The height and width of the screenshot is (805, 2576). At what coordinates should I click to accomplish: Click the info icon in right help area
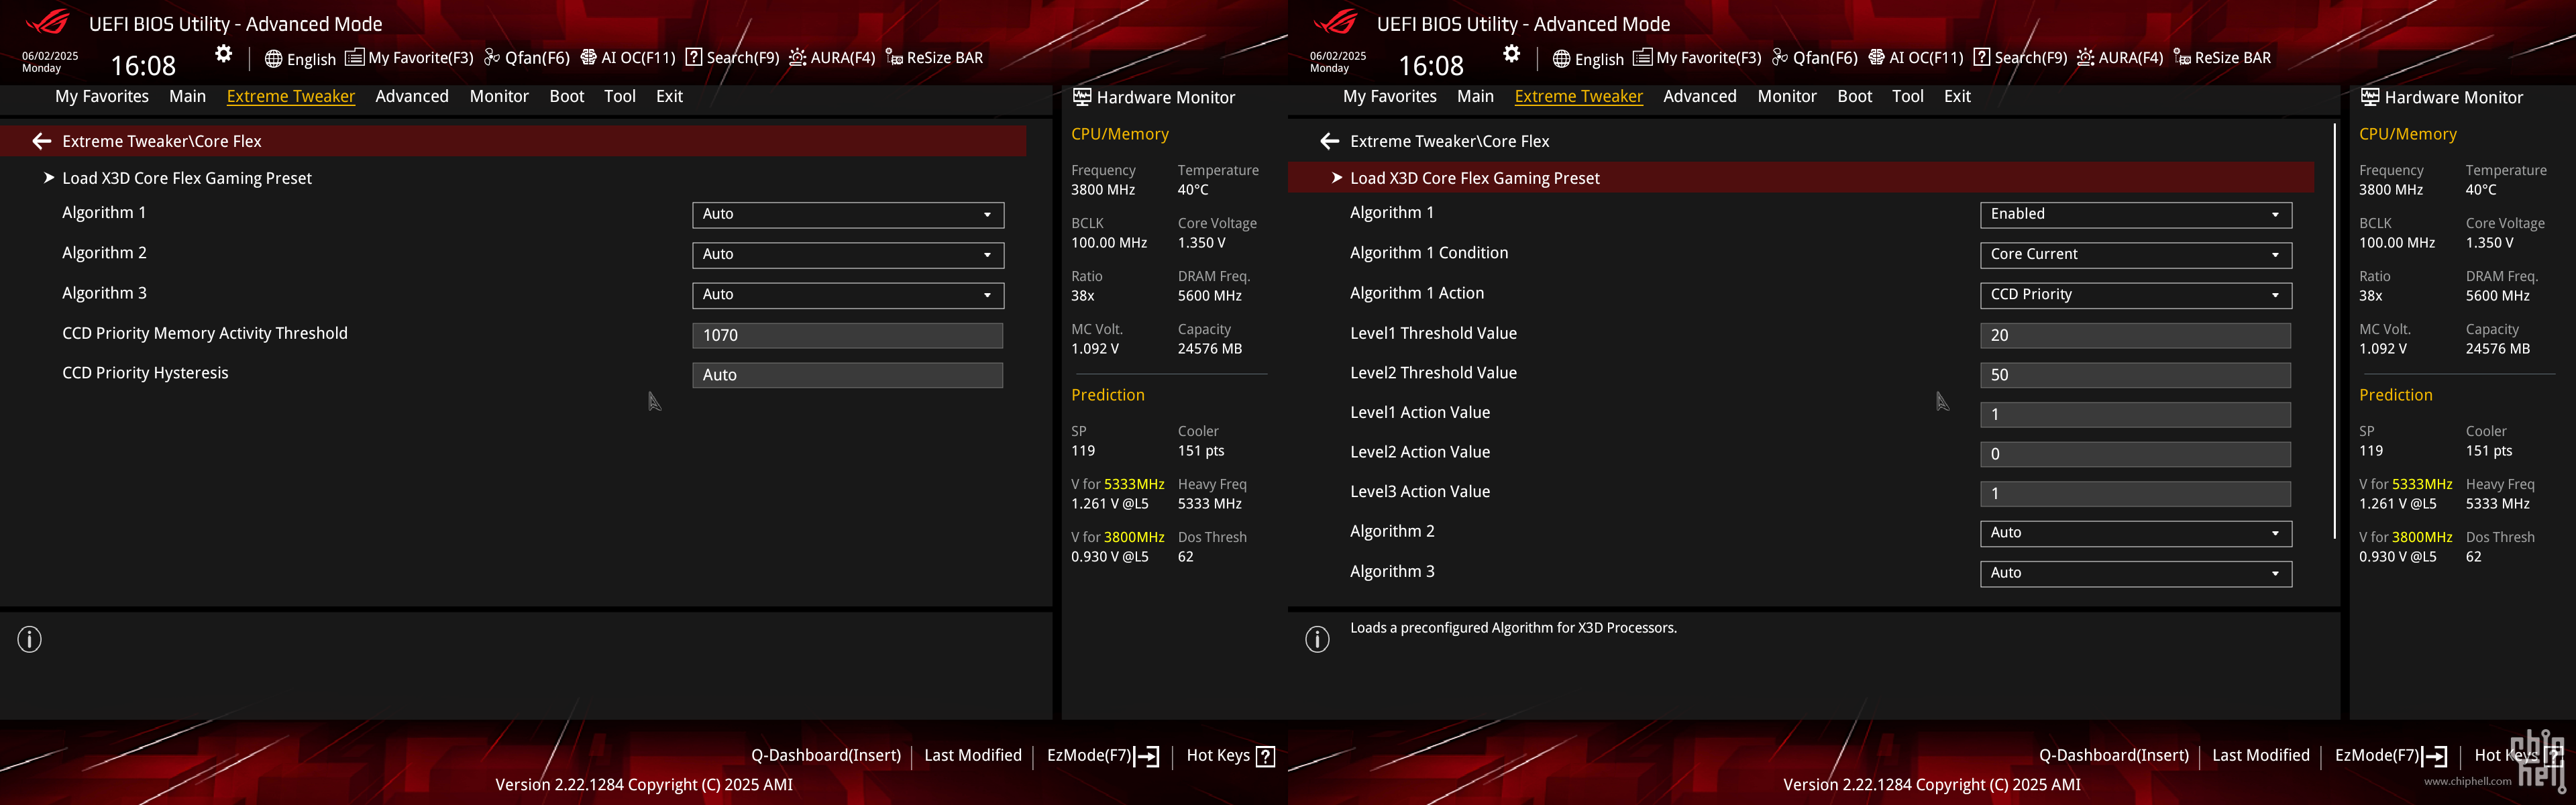point(1318,639)
